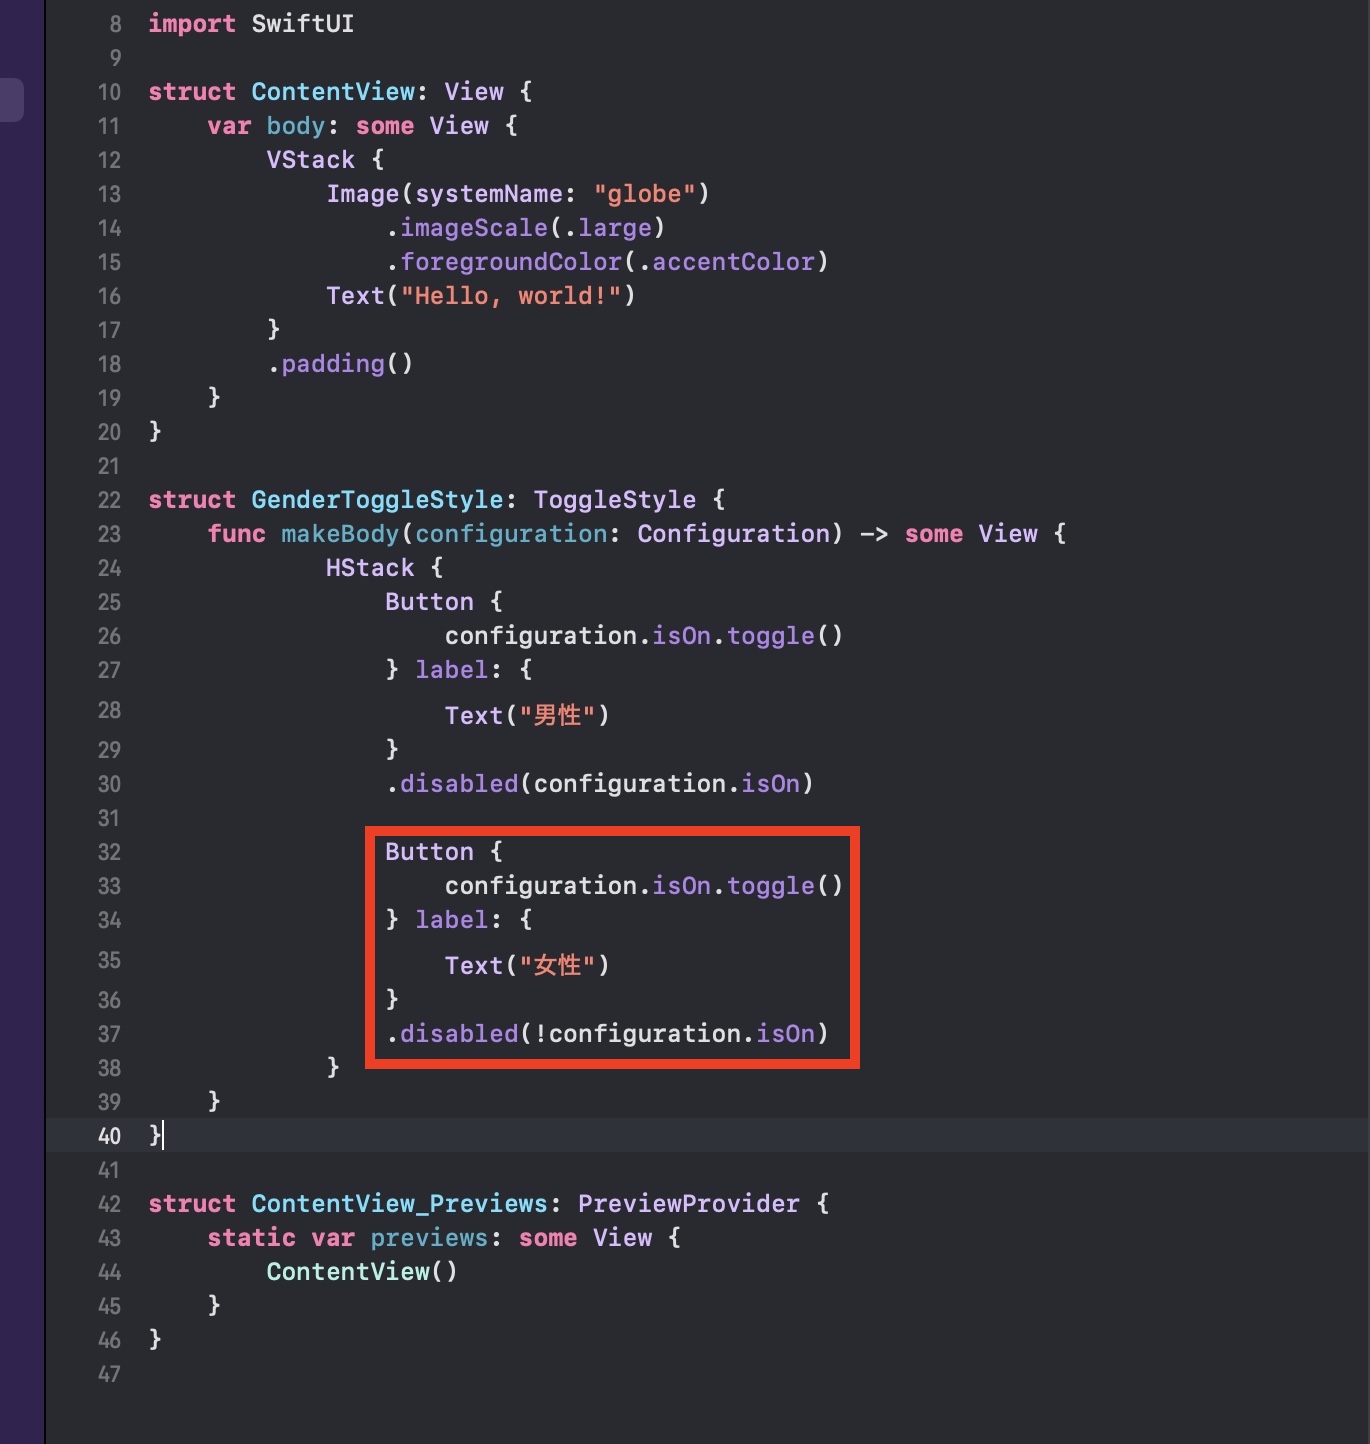Click the 'import SwiftUI' statement on line 8
The height and width of the screenshot is (1444, 1370).
251,24
